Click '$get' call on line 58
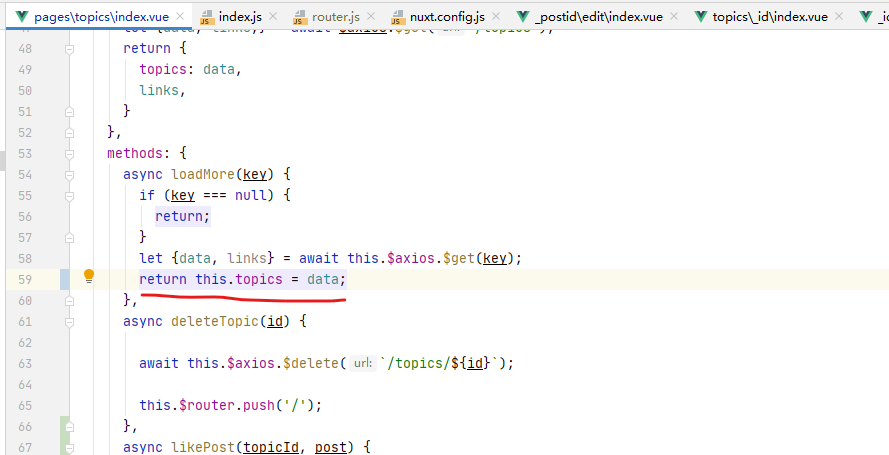889x455 pixels. point(459,258)
